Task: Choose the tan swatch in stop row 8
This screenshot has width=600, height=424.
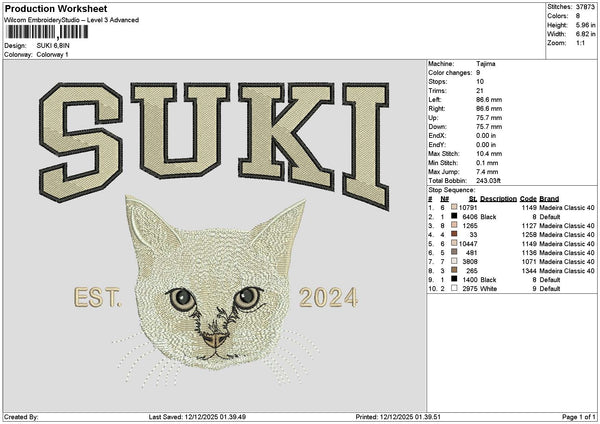Action: [454, 270]
